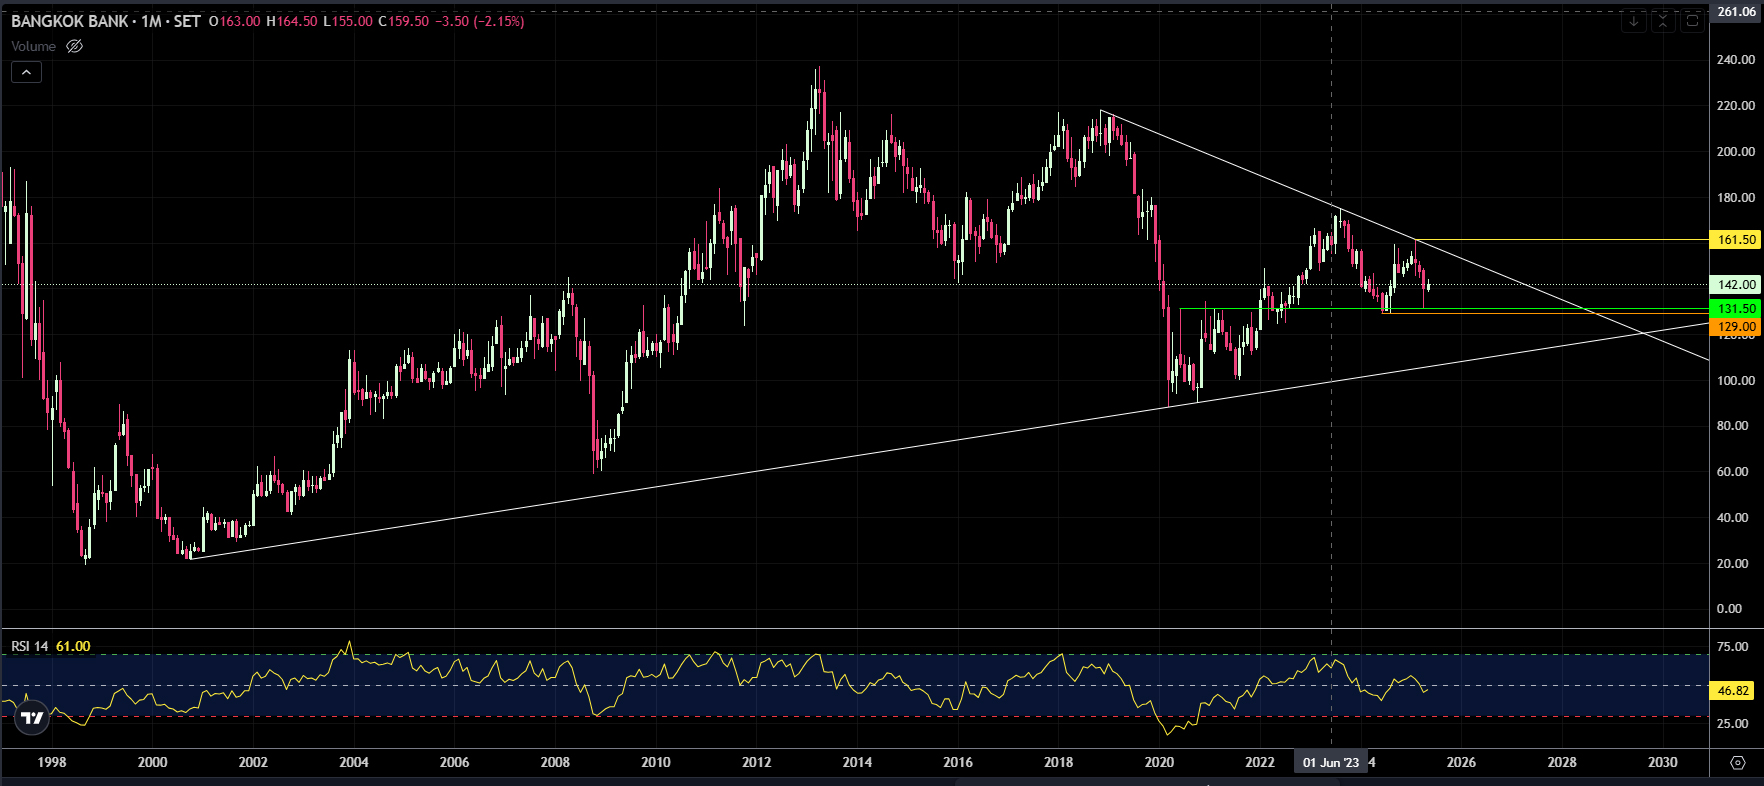Open the chart settings gear icon
Viewport: 1764px width, 786px height.
[x=1737, y=762]
